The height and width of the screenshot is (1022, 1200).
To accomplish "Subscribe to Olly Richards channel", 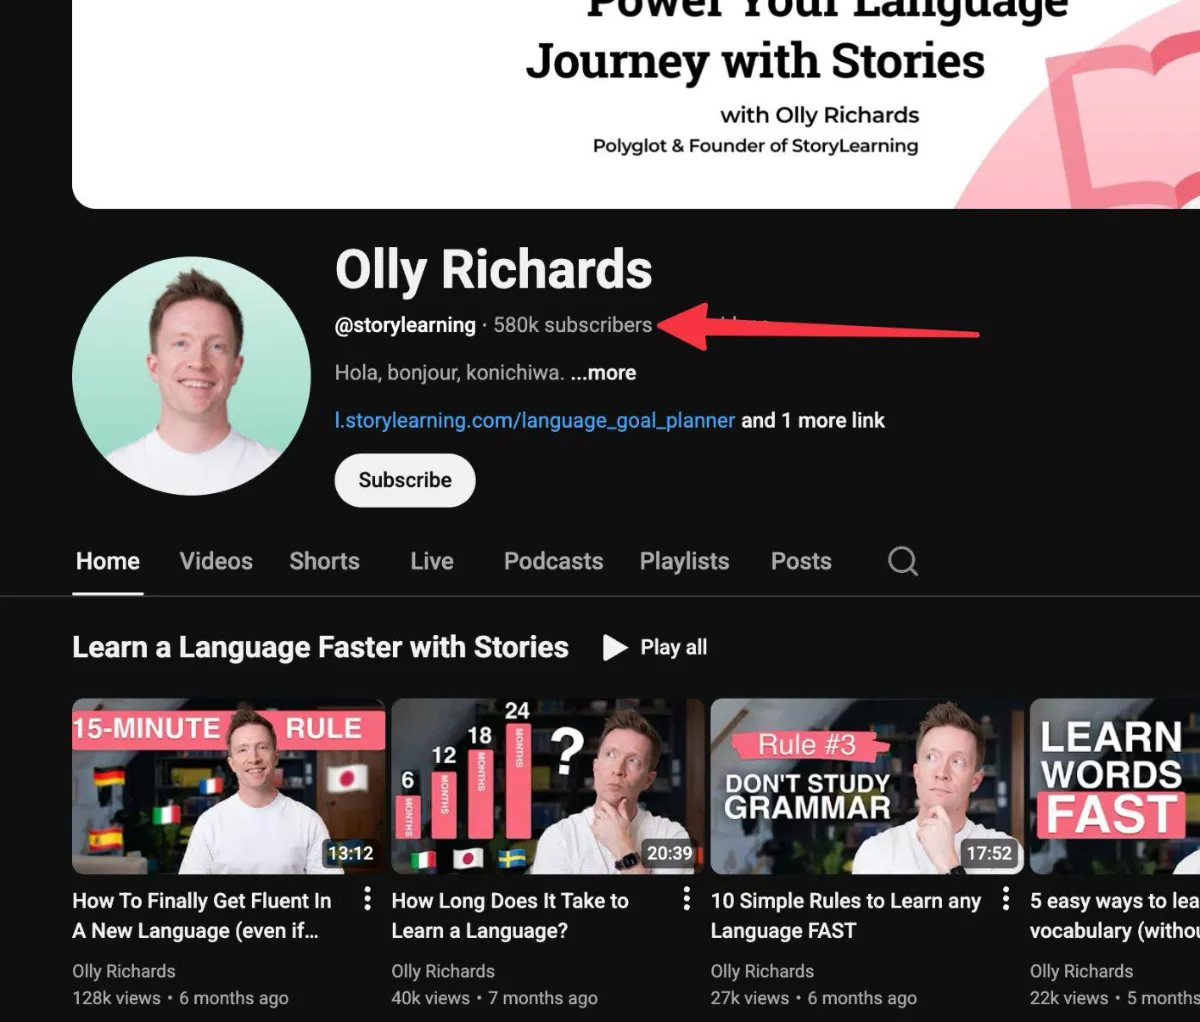I will pos(405,480).
